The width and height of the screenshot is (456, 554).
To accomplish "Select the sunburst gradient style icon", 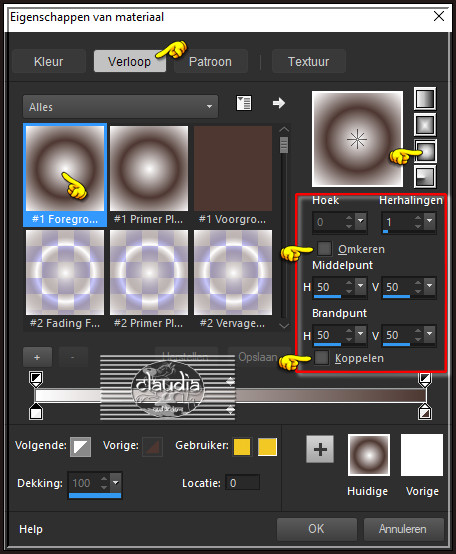I will [x=425, y=151].
